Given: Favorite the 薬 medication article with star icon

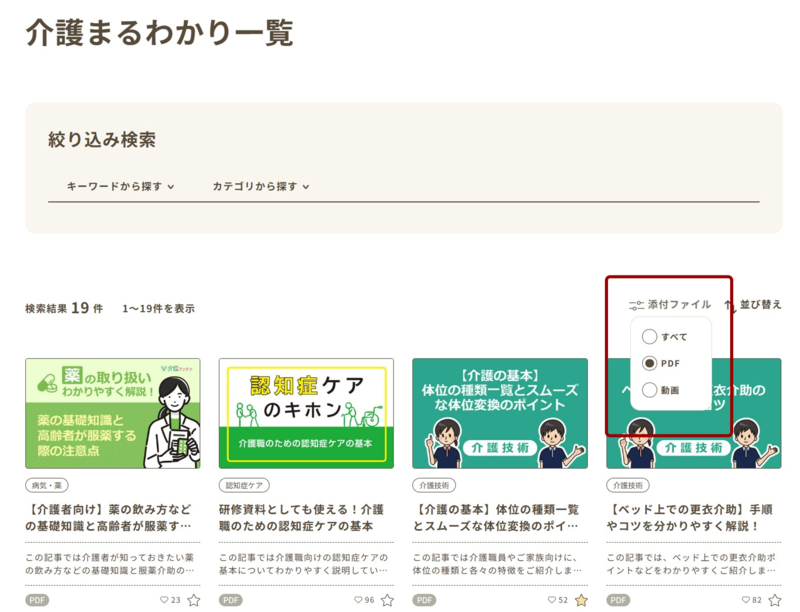Looking at the screenshot, I should [x=194, y=600].
